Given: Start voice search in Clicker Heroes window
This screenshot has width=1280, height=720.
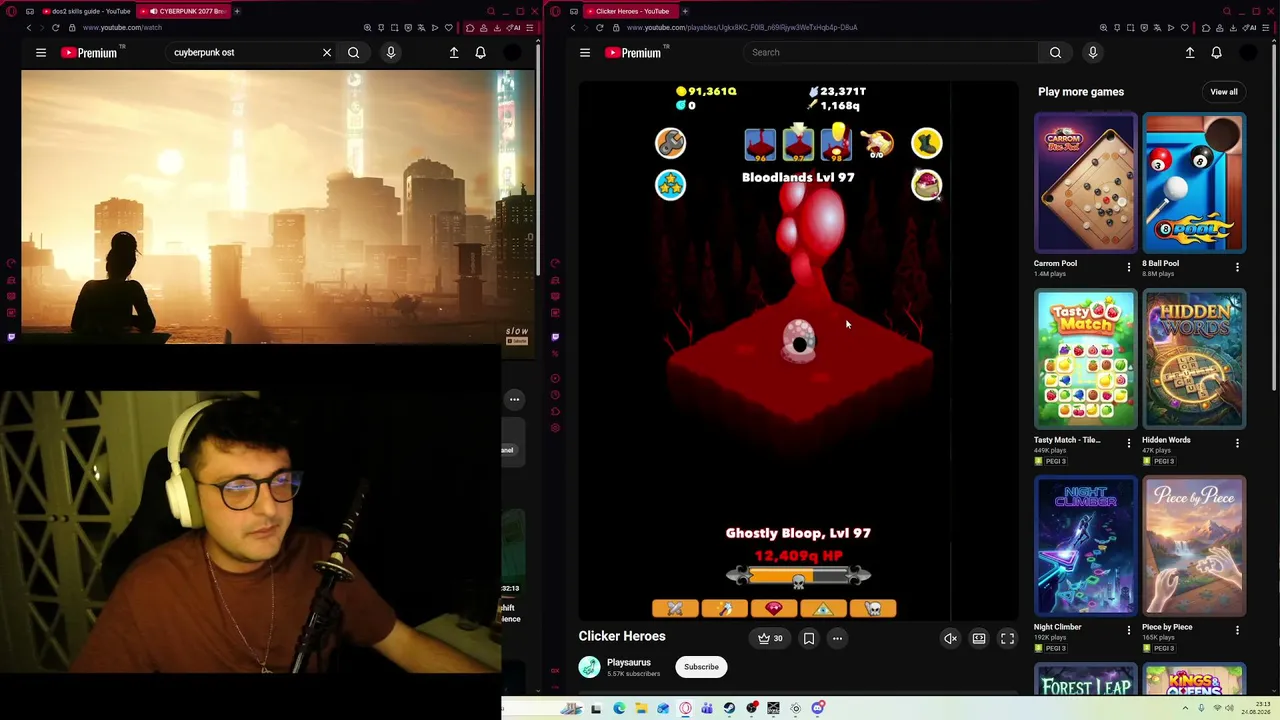Looking at the screenshot, I should tap(1093, 52).
